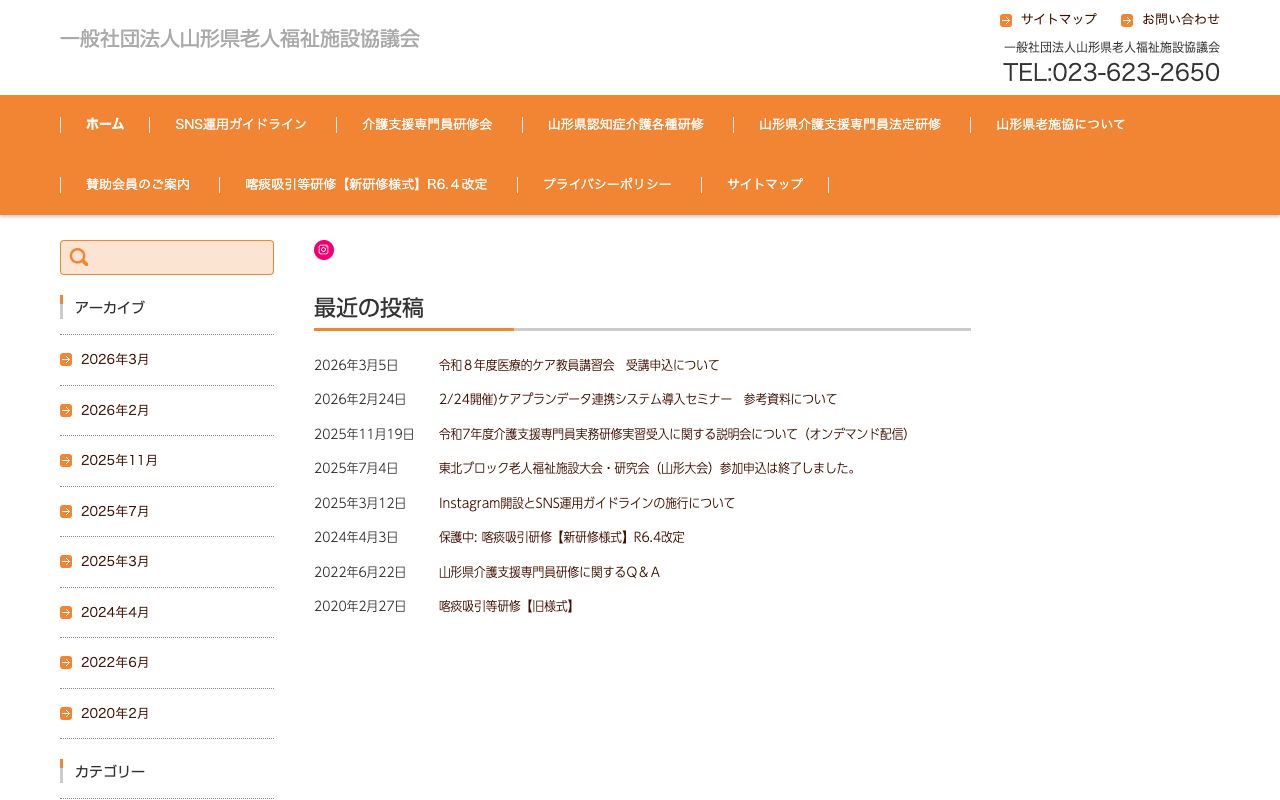Click the orange arrow icon next to 2026年3月
The width and height of the screenshot is (1280, 800).
(66, 359)
